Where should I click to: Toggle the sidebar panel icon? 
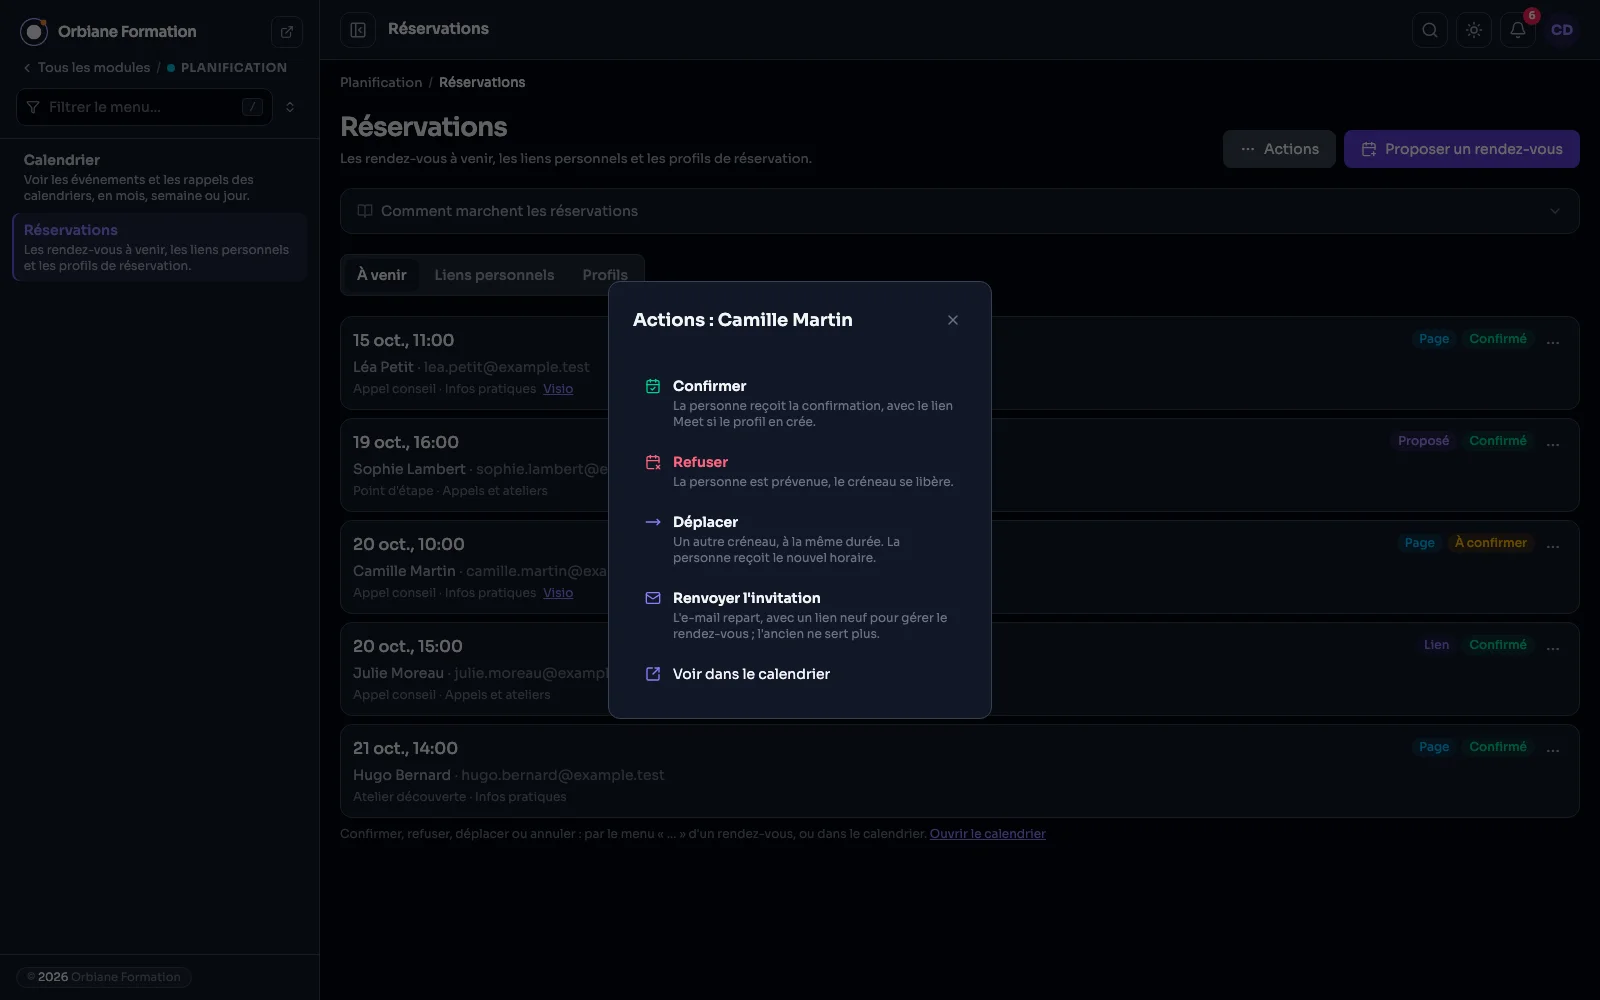click(x=358, y=30)
